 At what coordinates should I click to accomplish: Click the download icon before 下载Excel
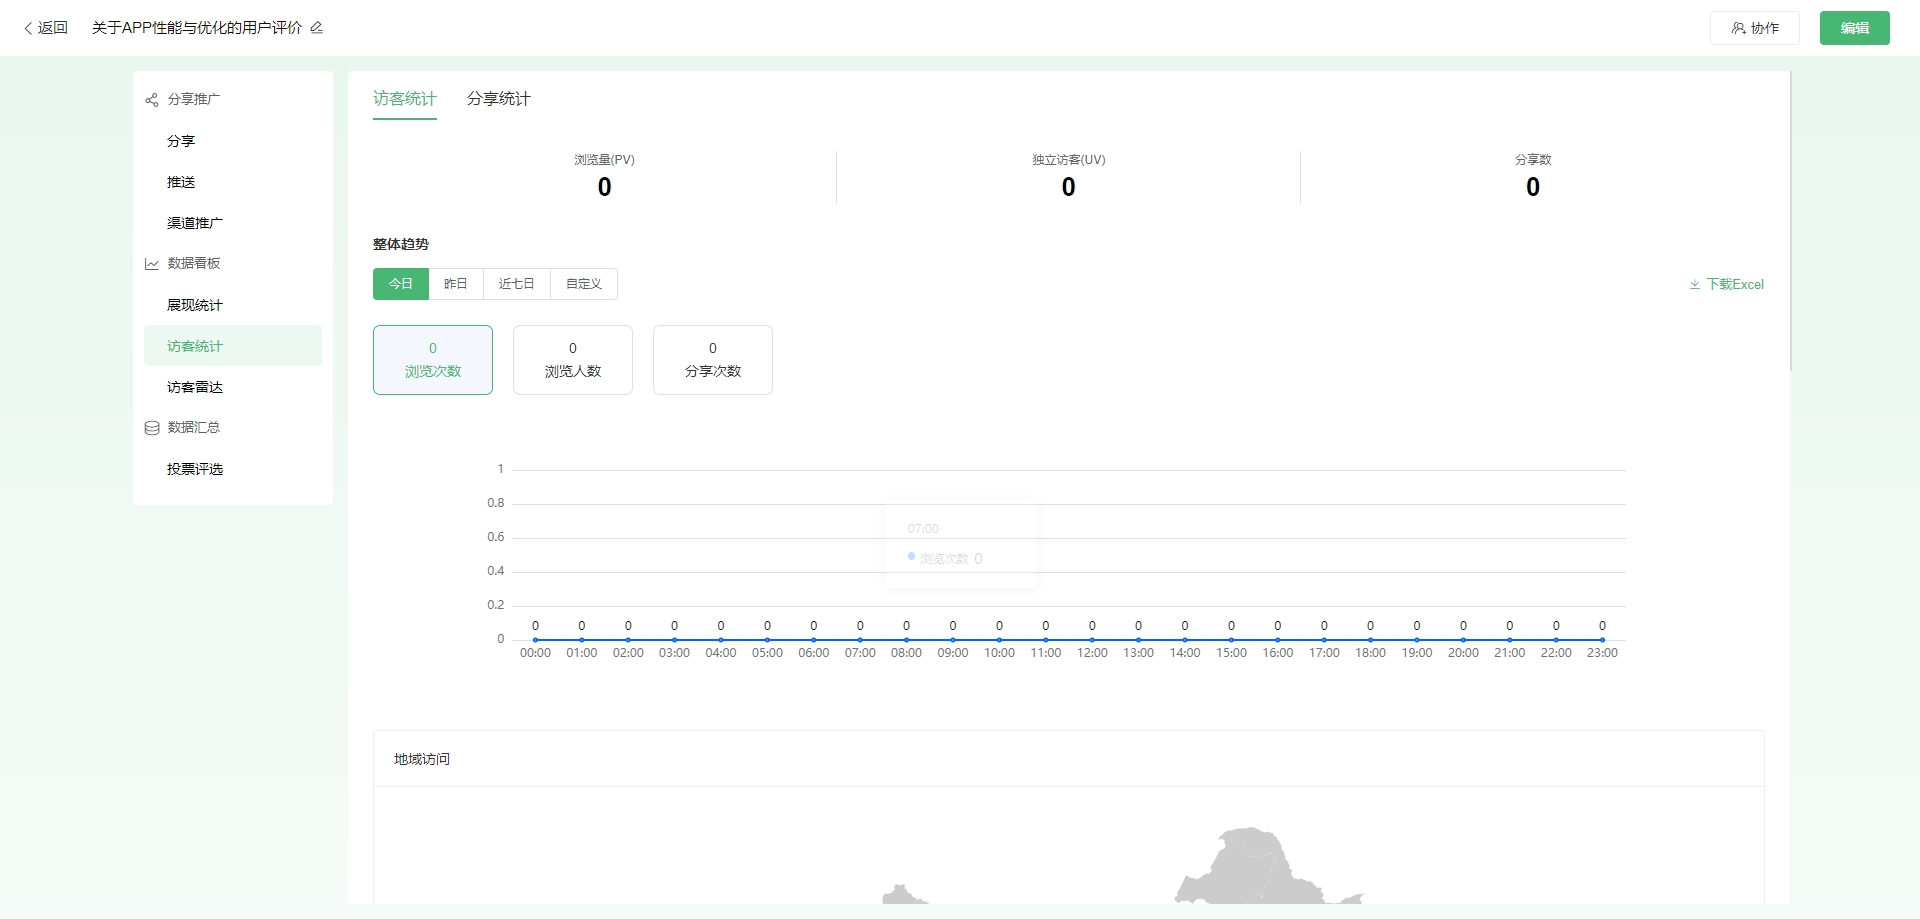pos(1695,285)
